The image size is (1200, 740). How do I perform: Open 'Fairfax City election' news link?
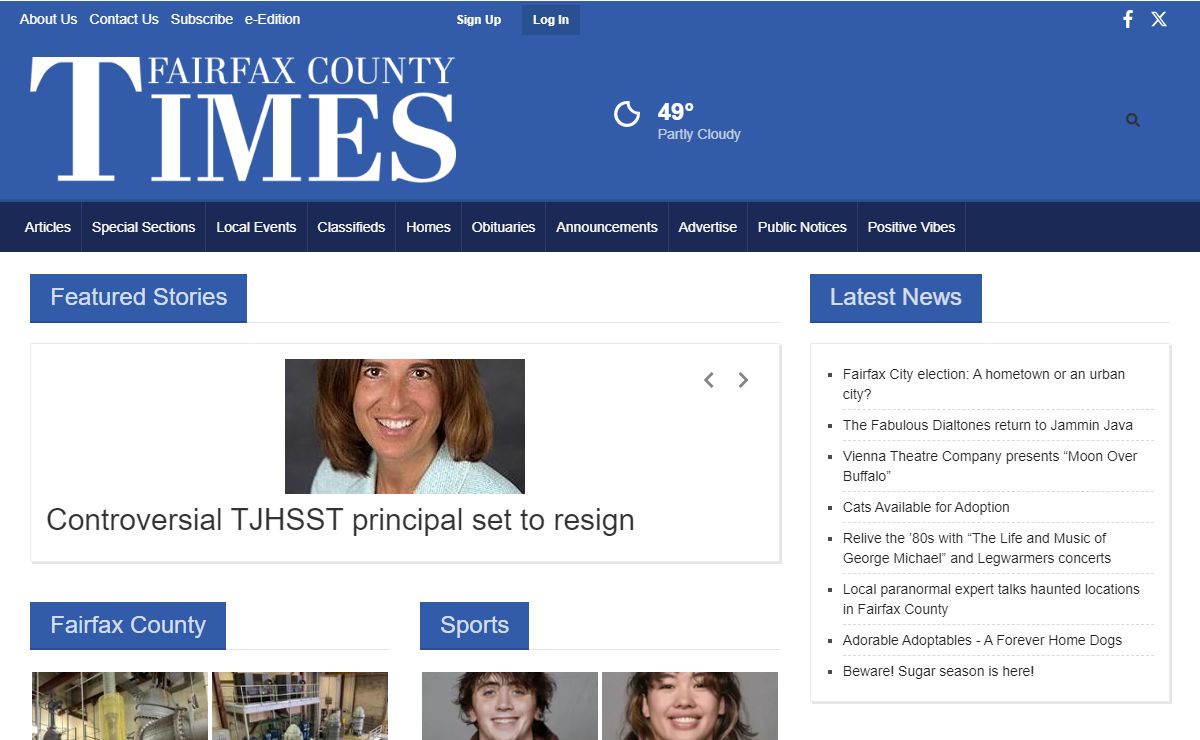(984, 384)
